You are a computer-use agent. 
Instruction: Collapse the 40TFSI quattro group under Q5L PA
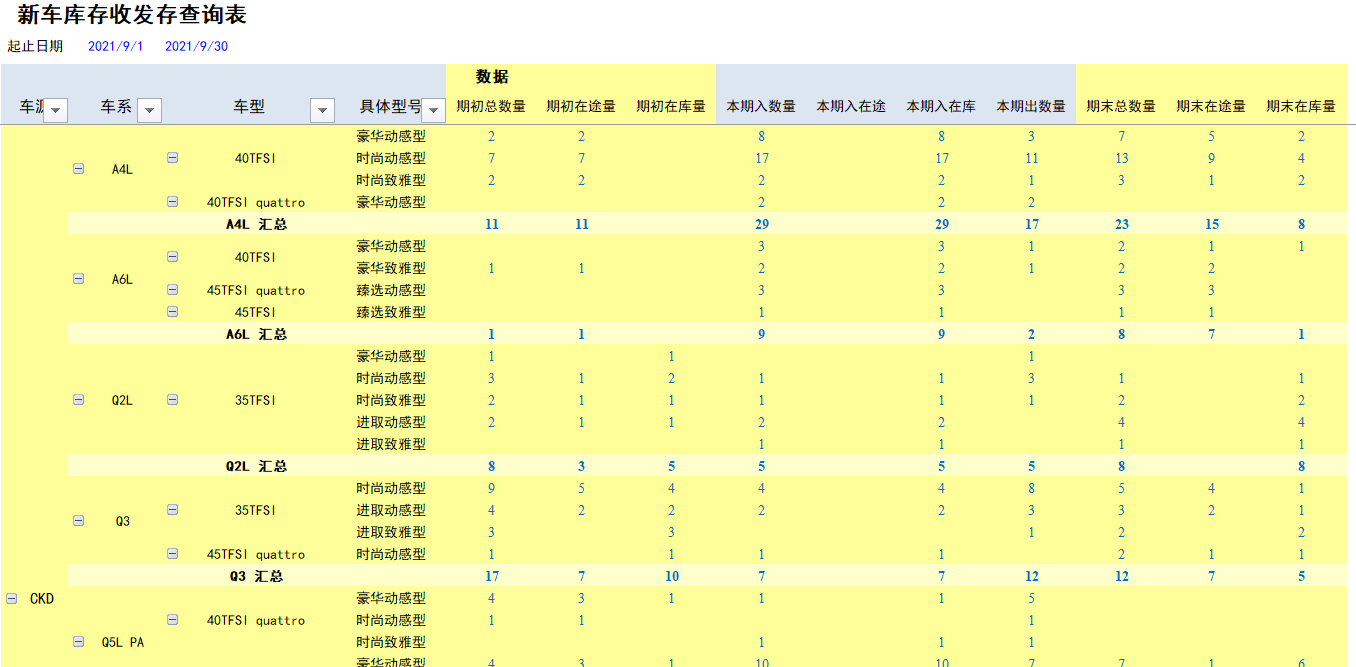(x=172, y=620)
